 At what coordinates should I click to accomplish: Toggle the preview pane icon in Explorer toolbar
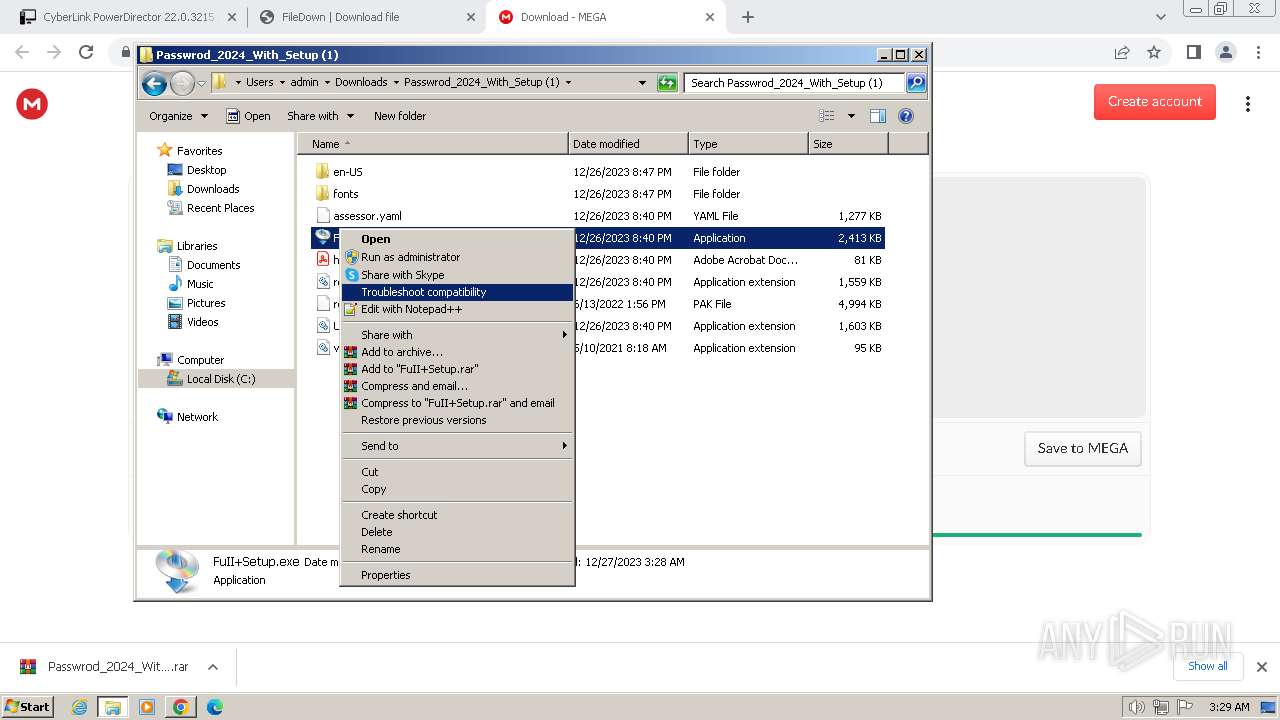pyautogui.click(x=878, y=116)
